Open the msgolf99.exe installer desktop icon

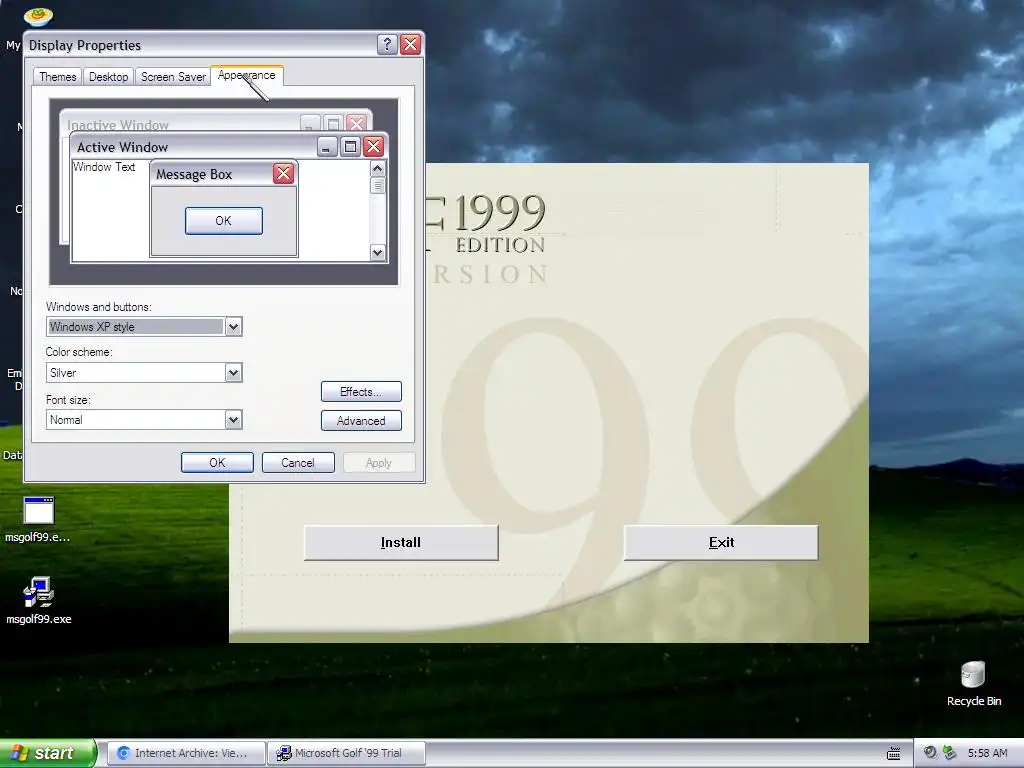click(39, 601)
